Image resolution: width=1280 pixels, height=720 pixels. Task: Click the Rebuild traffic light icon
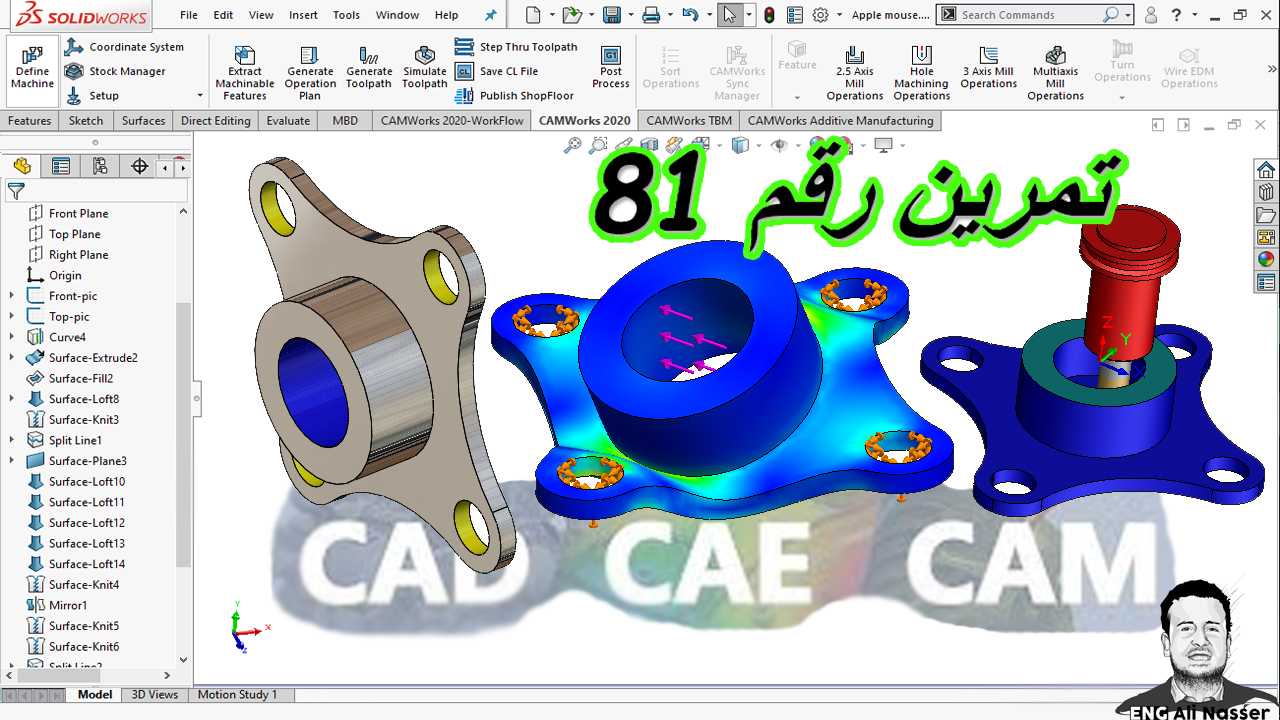click(x=769, y=15)
